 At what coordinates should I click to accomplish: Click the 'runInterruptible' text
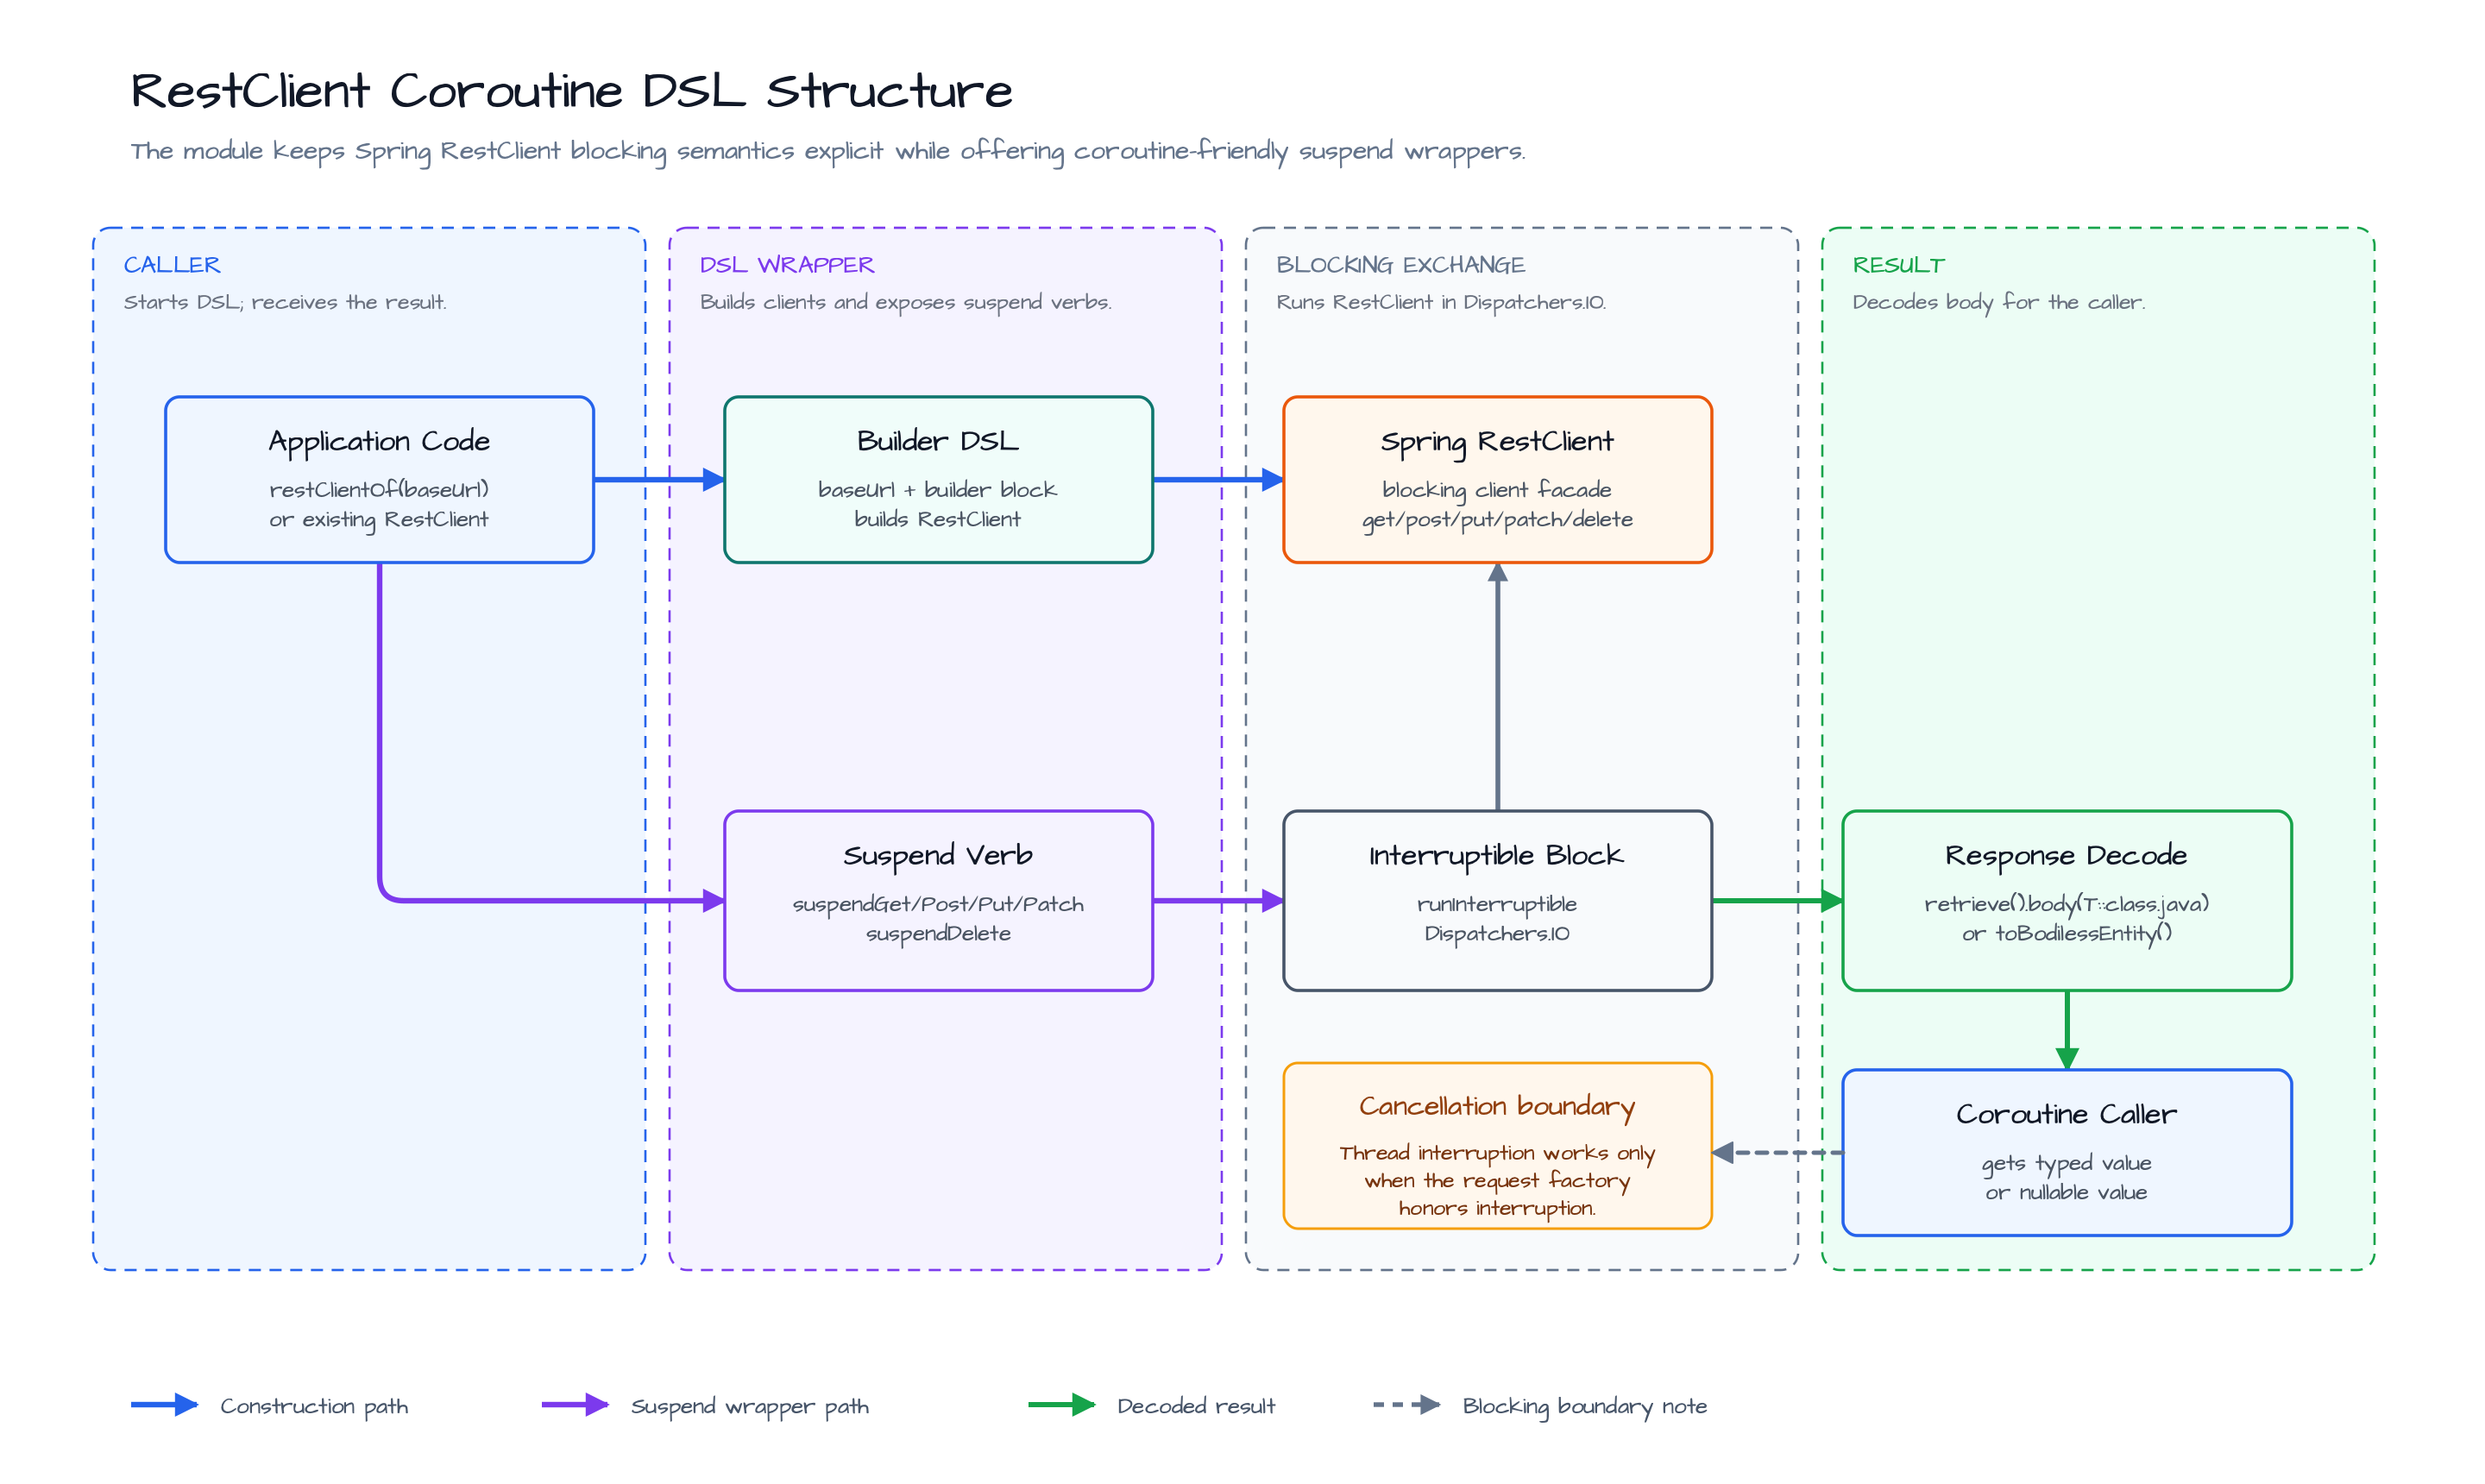click(x=1497, y=904)
